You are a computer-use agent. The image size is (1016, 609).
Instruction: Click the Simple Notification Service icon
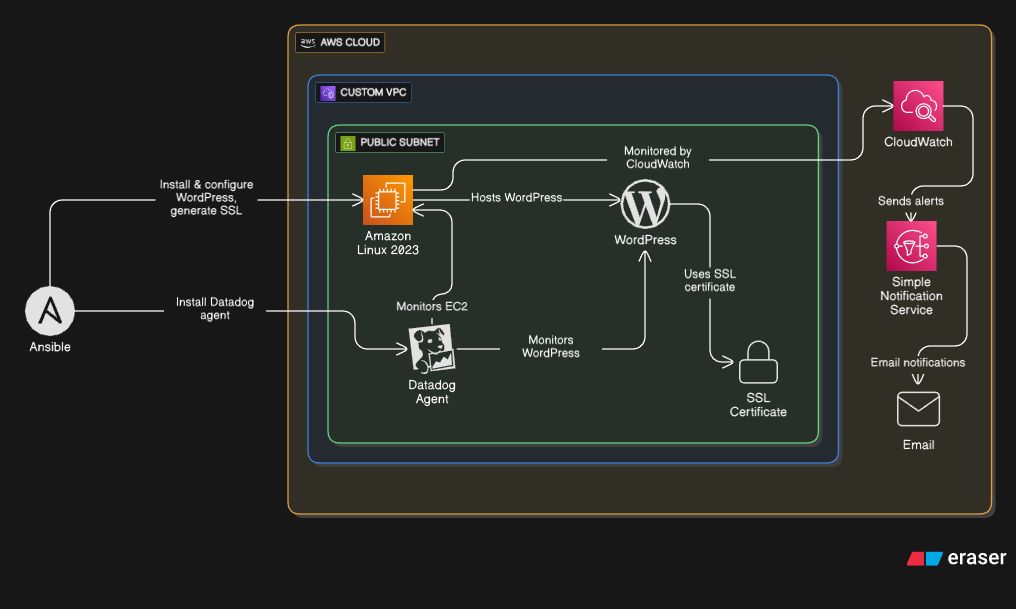tap(911, 246)
